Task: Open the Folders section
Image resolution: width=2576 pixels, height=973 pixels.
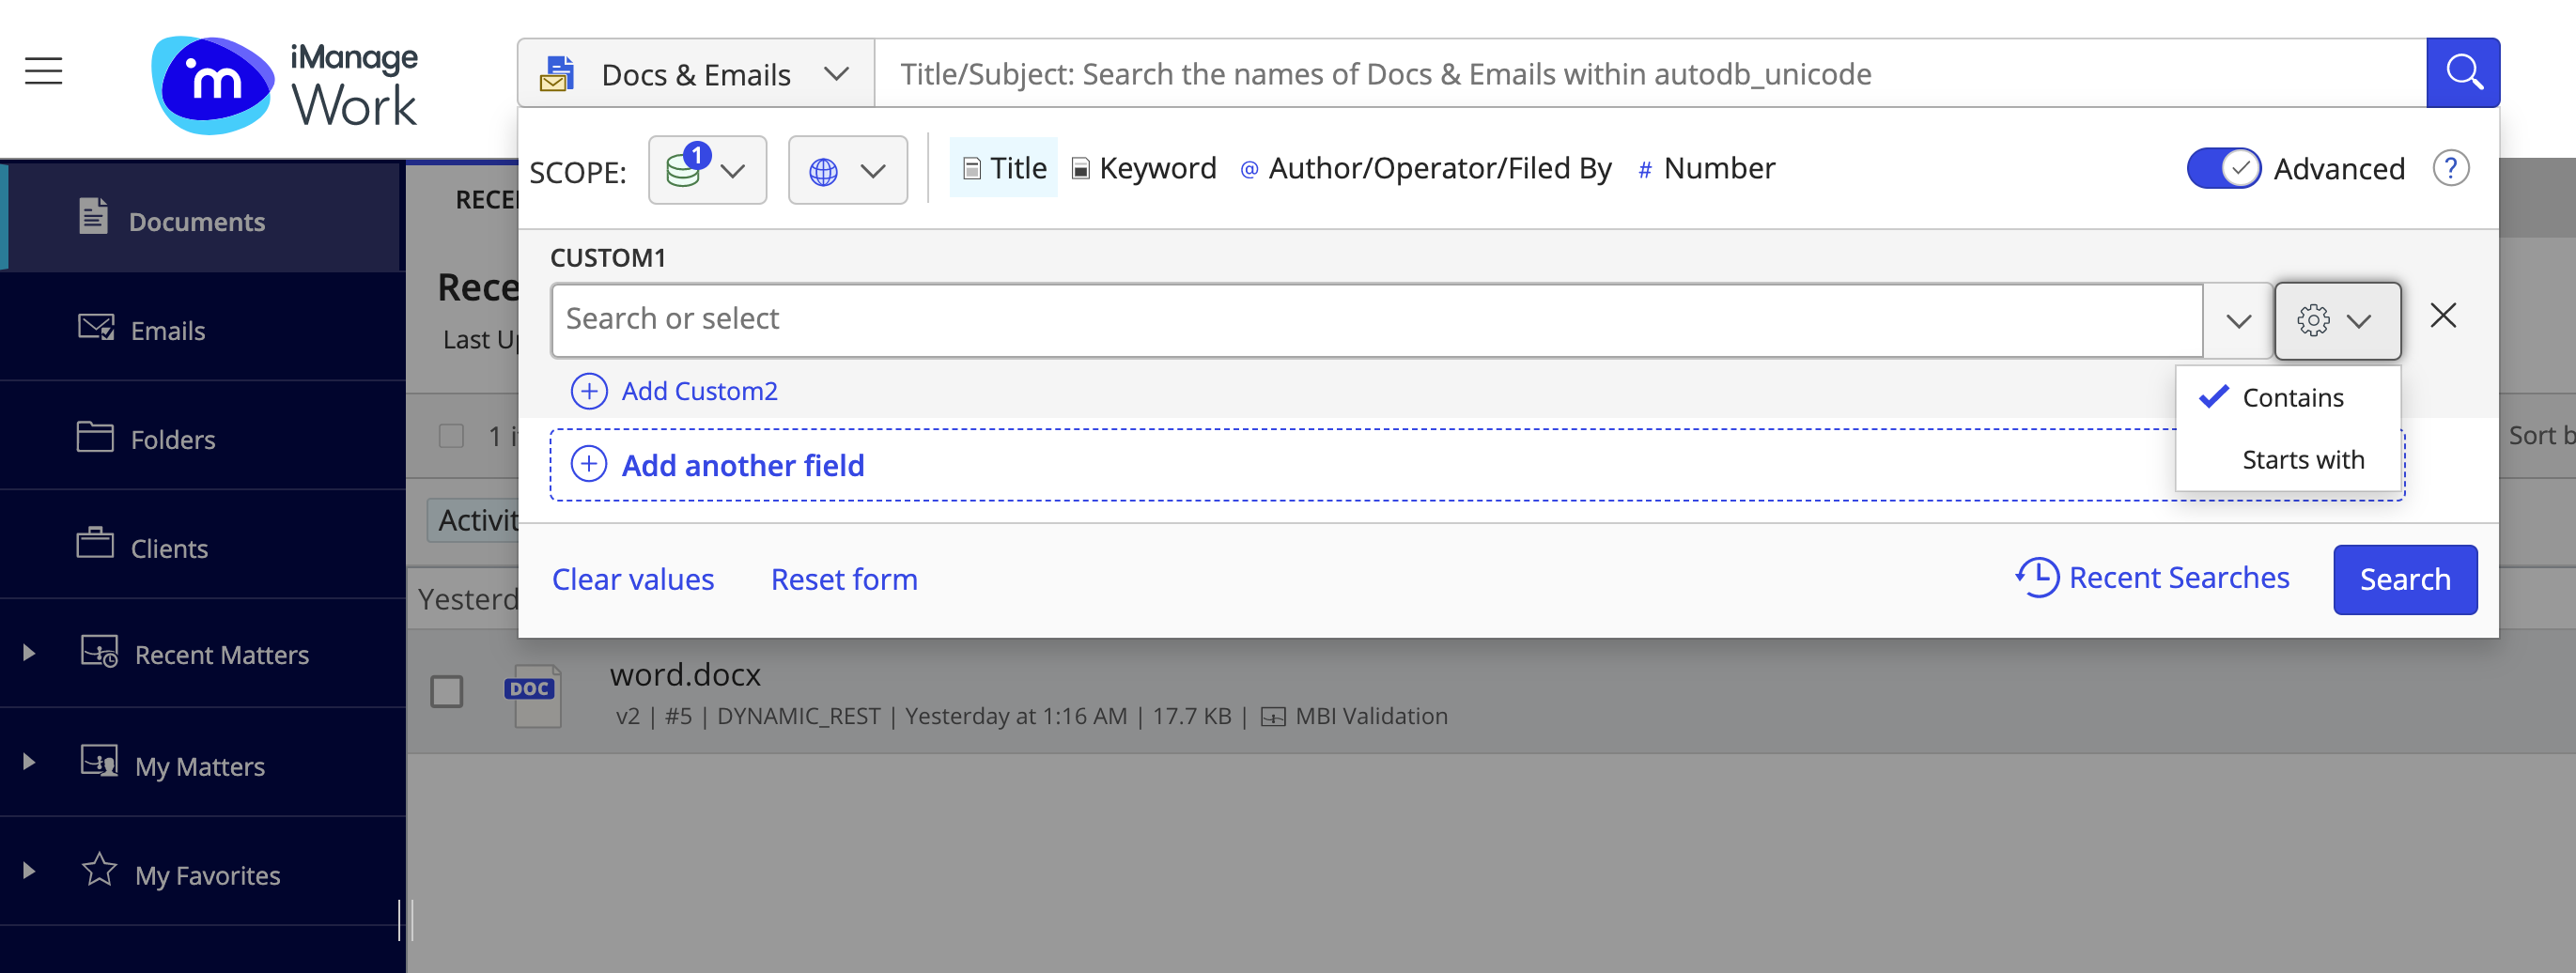Action: (x=172, y=439)
